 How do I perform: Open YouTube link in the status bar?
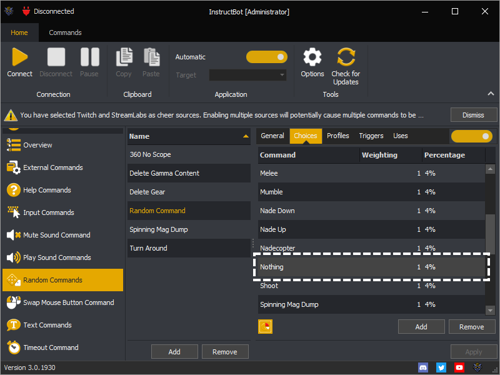click(x=459, y=367)
